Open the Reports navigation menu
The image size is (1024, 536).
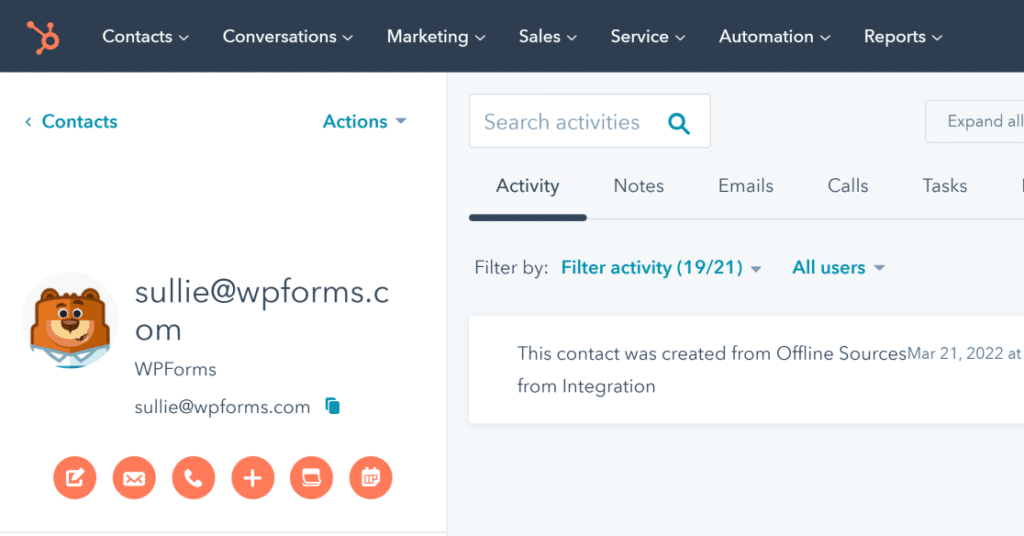[903, 37]
